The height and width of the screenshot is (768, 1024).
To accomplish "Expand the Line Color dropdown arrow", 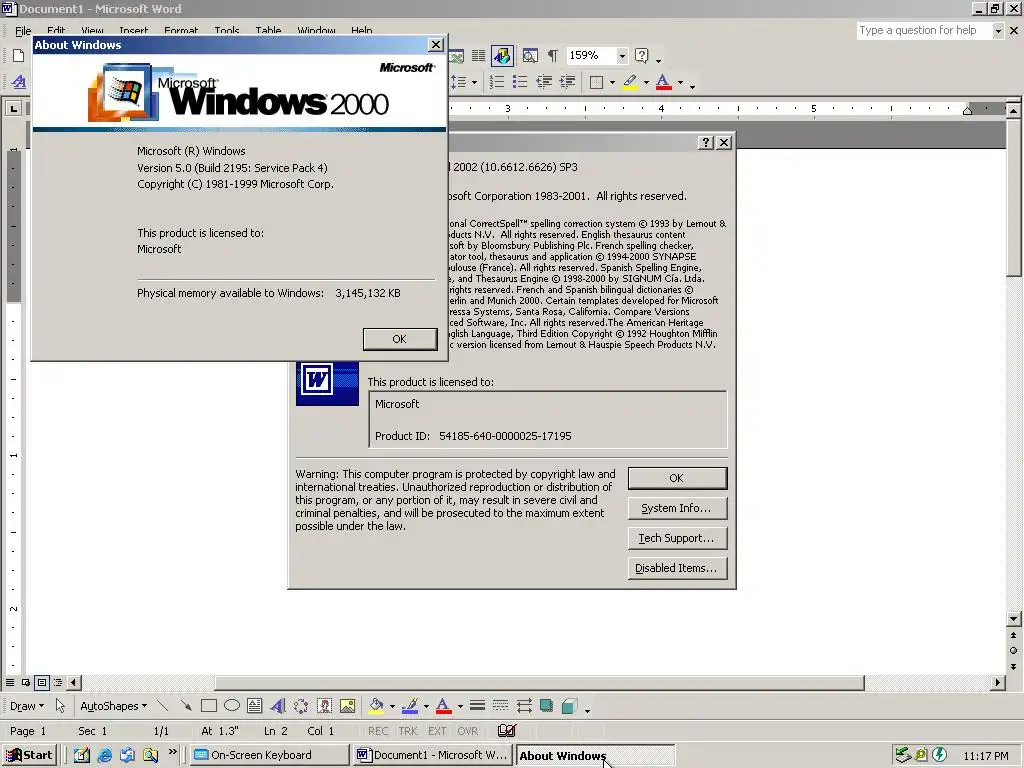I will (x=426, y=706).
